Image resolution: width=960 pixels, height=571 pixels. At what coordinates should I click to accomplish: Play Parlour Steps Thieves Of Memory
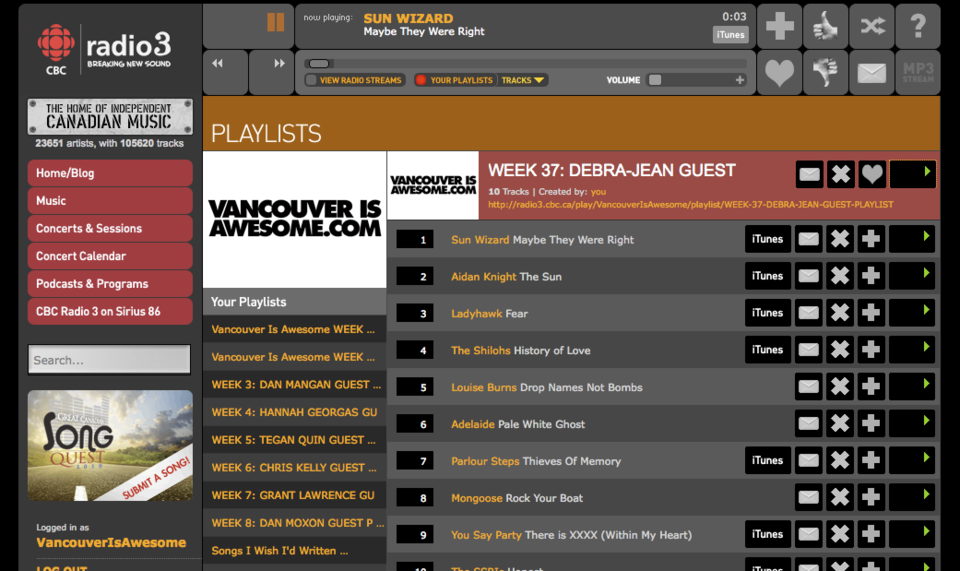pyautogui.click(x=912, y=460)
